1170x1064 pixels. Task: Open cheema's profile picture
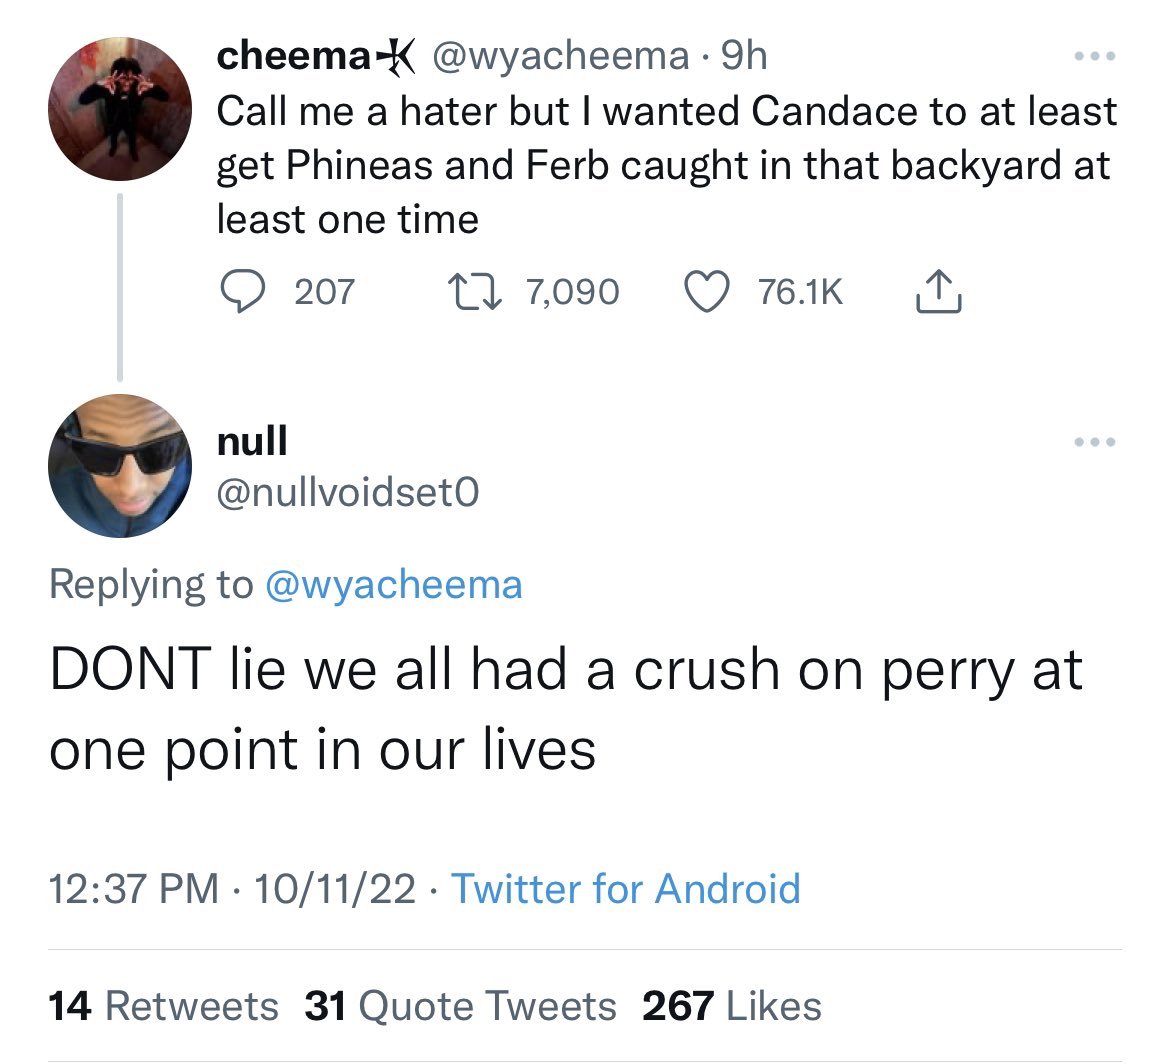[119, 110]
